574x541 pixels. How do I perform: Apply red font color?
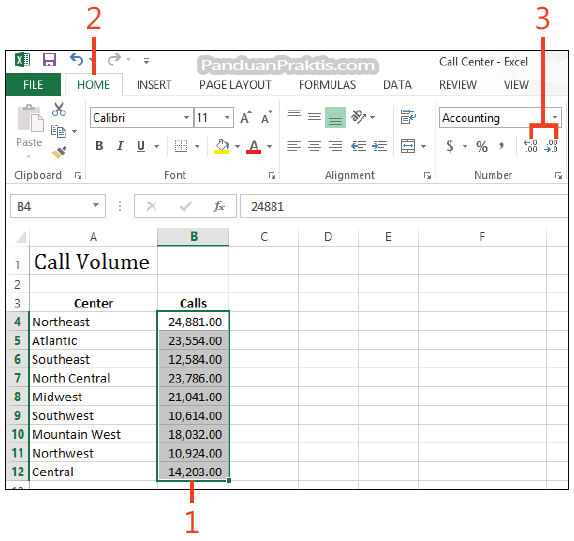tap(253, 146)
